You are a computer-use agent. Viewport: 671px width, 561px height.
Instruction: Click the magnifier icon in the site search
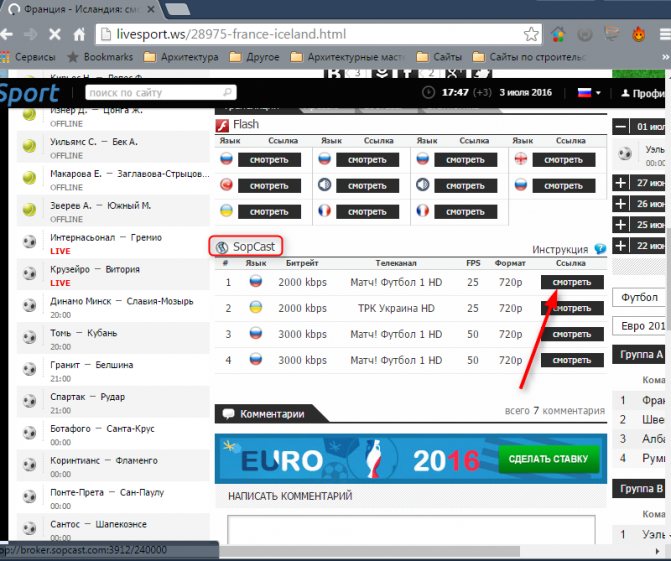228,92
